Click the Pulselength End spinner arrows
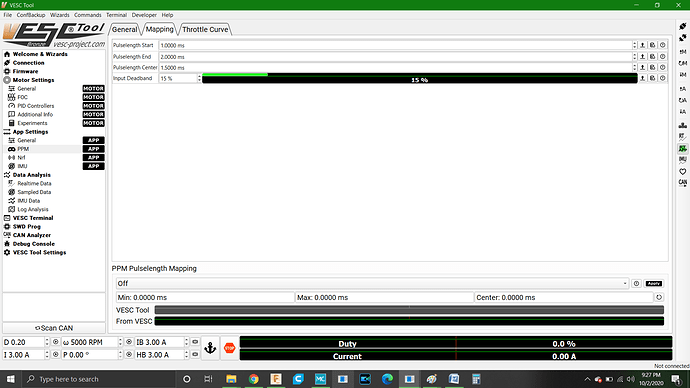 tap(635, 57)
